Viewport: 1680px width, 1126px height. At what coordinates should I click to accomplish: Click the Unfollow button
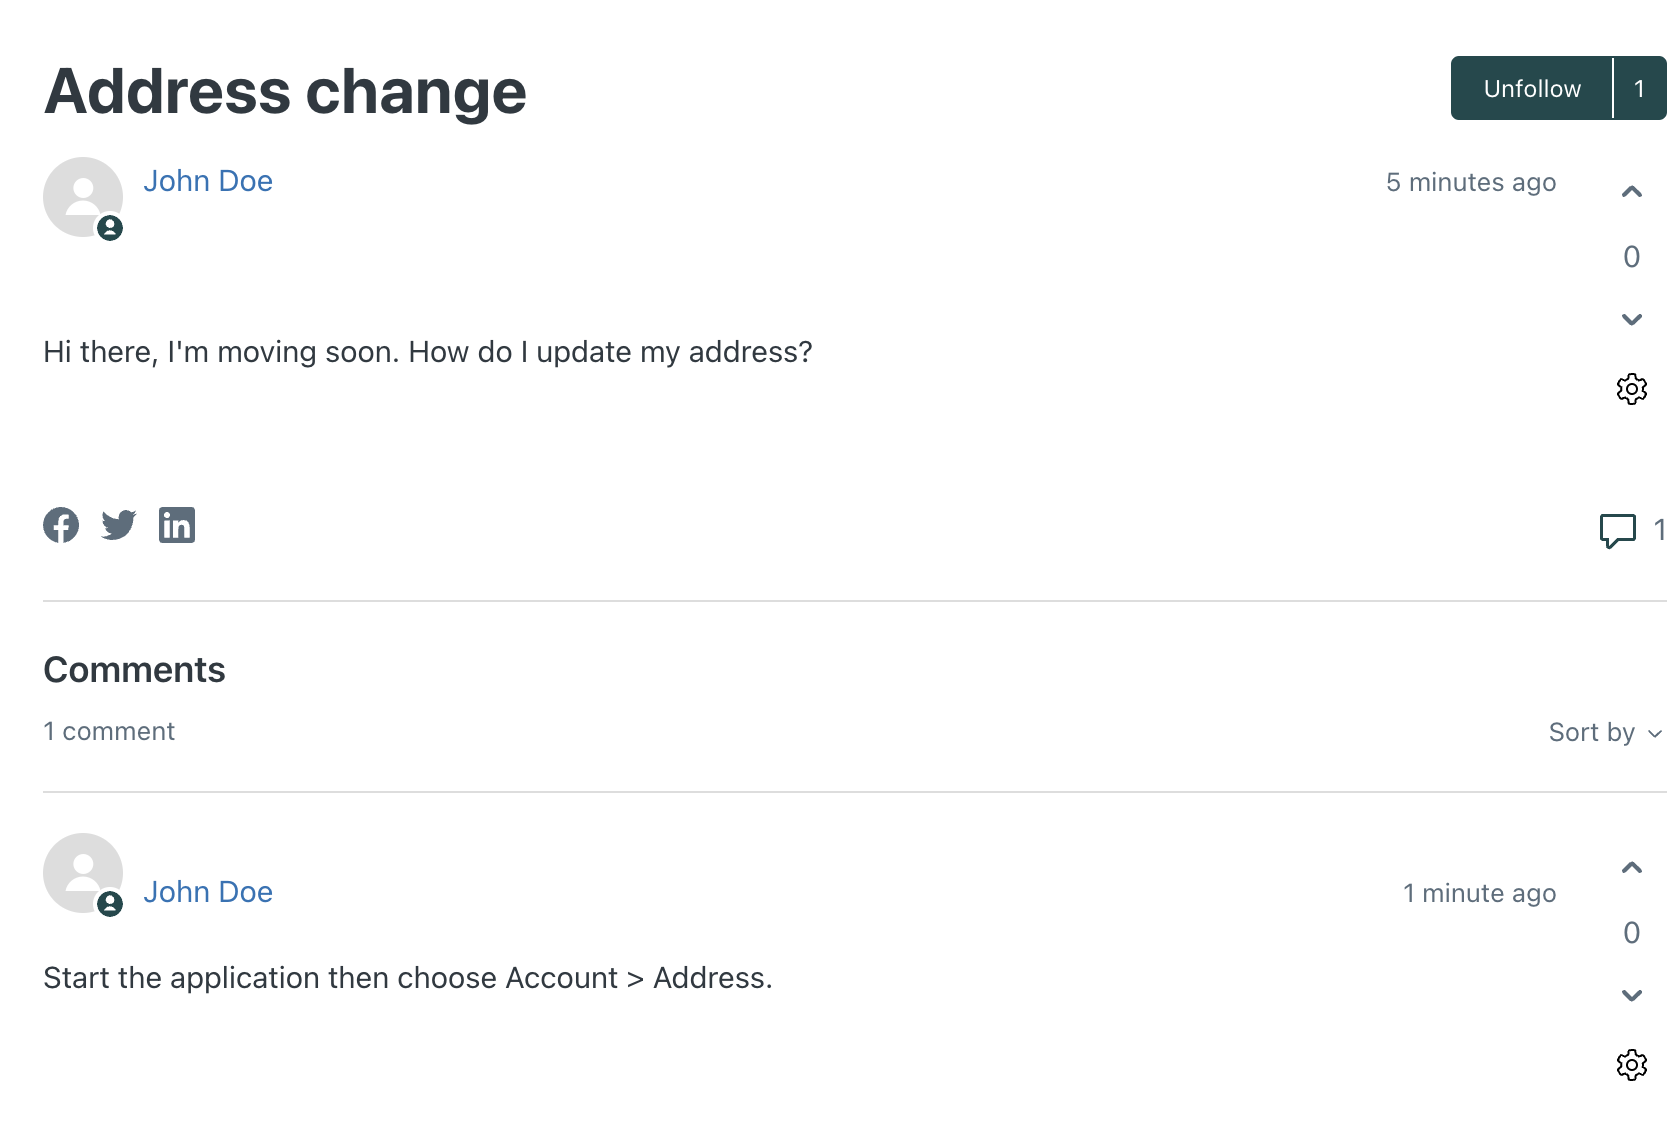pyautogui.click(x=1532, y=88)
